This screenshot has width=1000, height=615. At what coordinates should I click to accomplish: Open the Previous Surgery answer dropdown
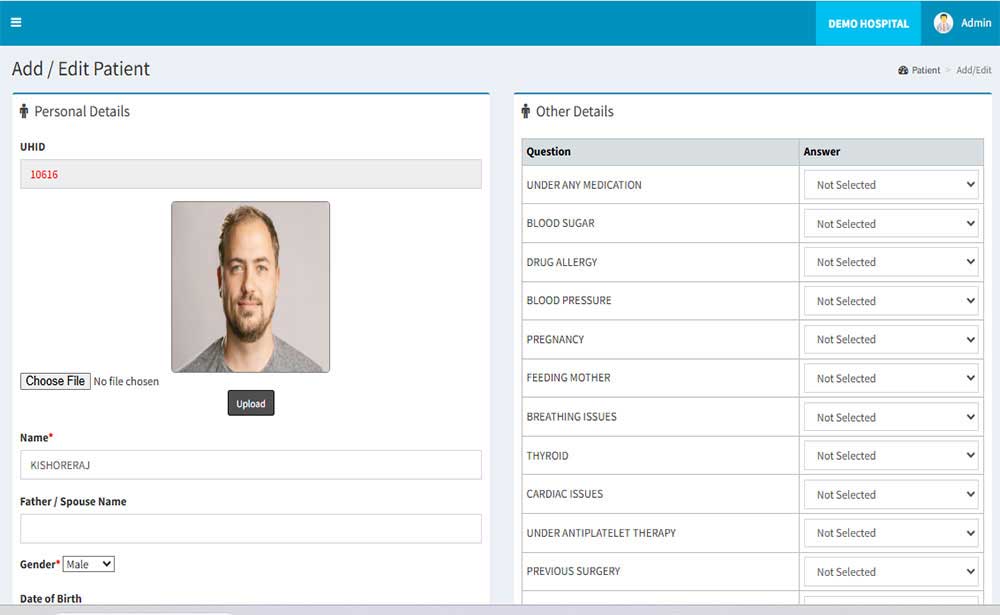(891, 572)
